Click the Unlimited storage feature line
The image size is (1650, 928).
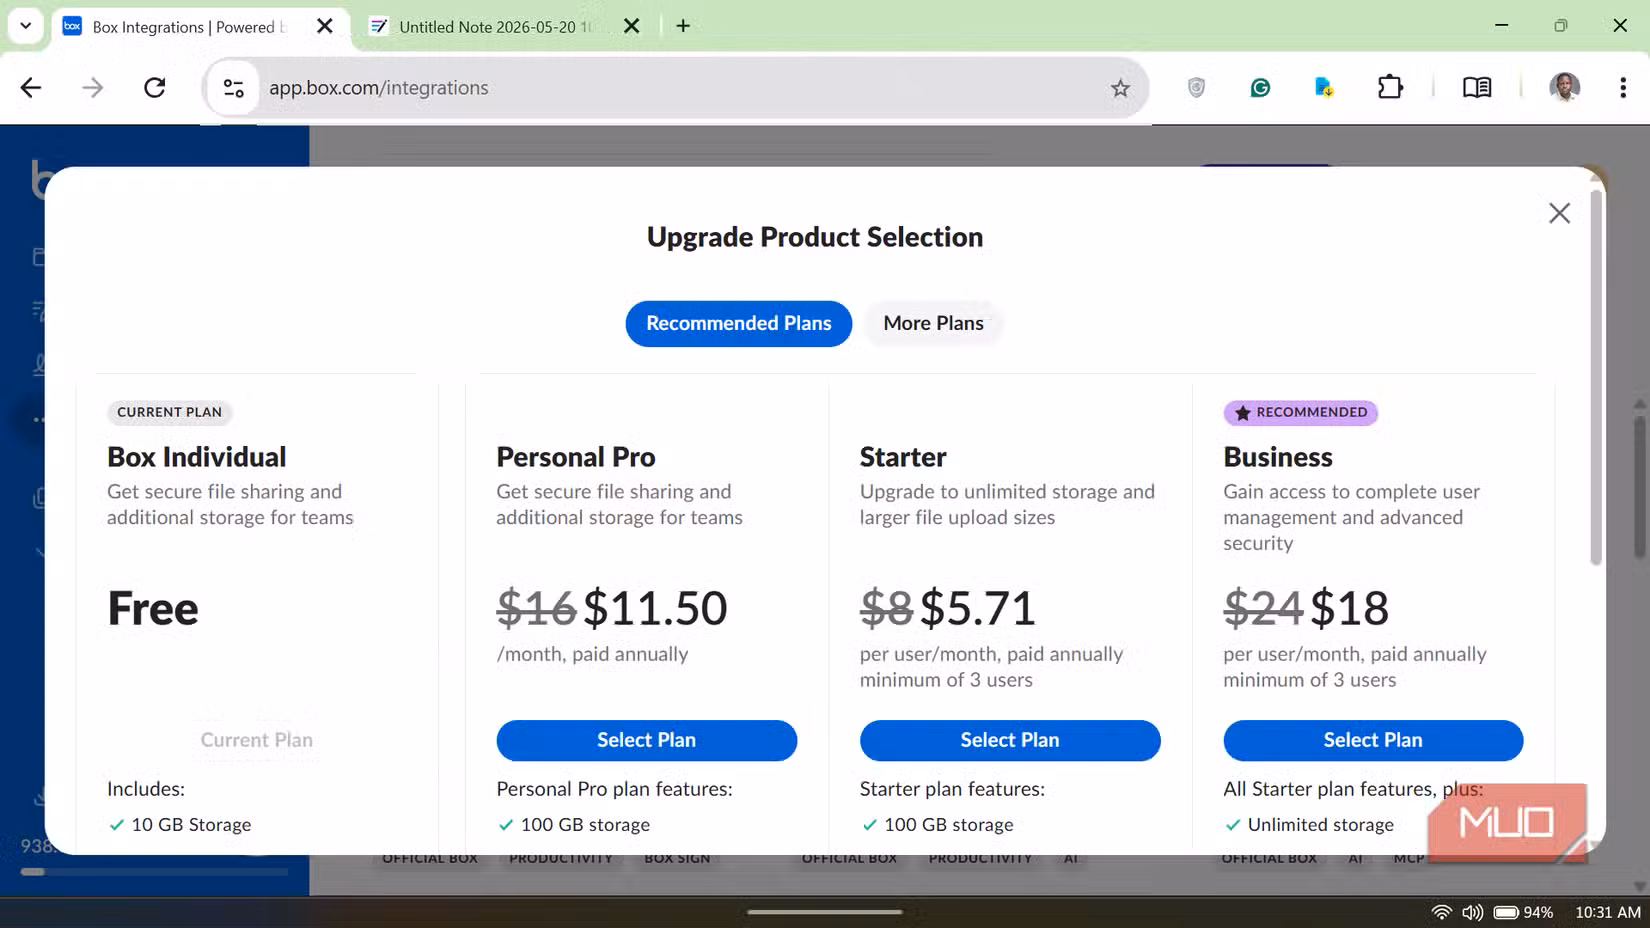[1309, 825]
